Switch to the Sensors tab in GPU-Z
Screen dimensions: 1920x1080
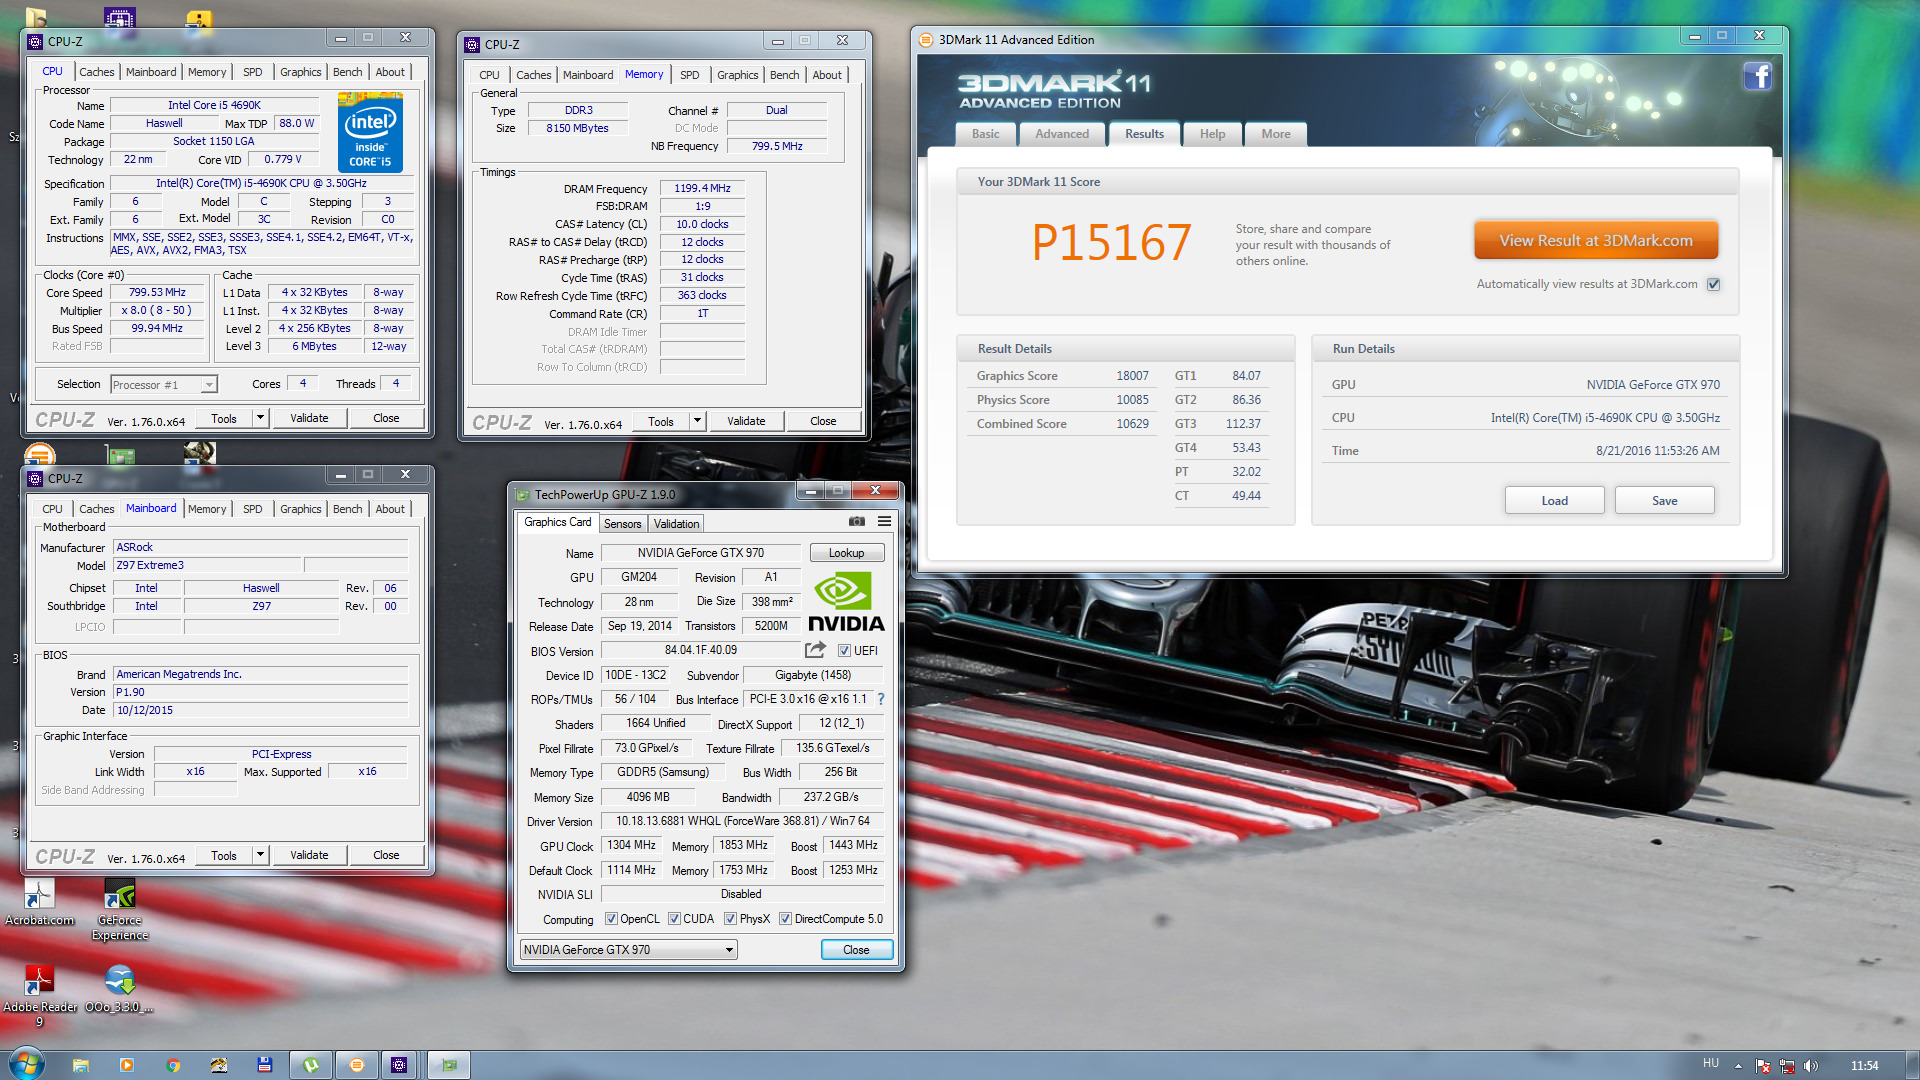pyautogui.click(x=622, y=524)
